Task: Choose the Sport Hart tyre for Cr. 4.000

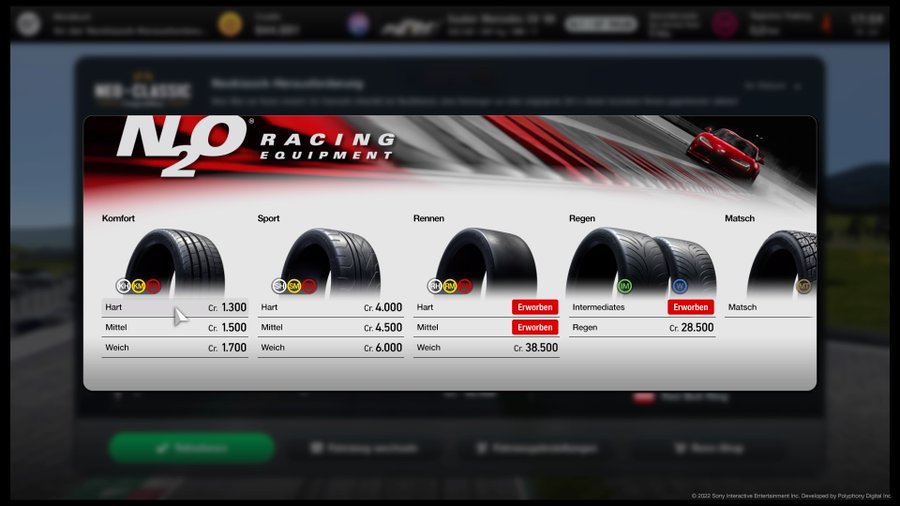Action: [331, 308]
